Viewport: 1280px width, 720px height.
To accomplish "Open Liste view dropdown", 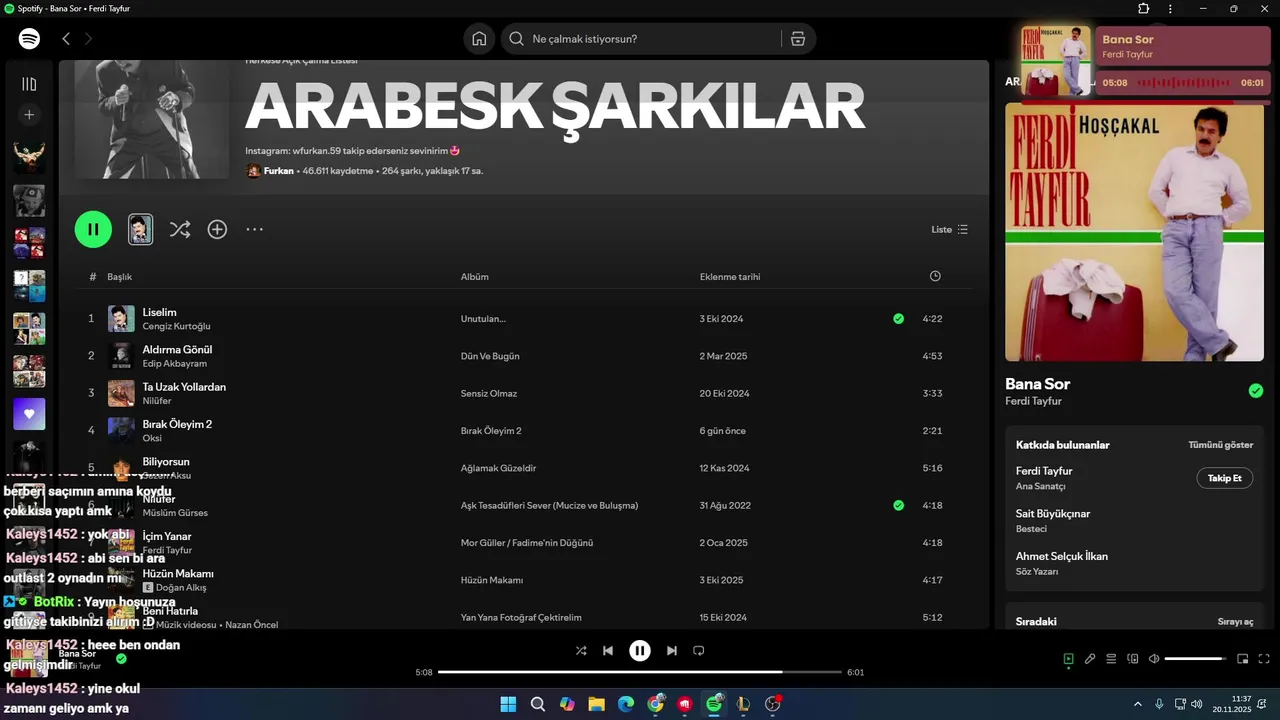I will 949,229.
